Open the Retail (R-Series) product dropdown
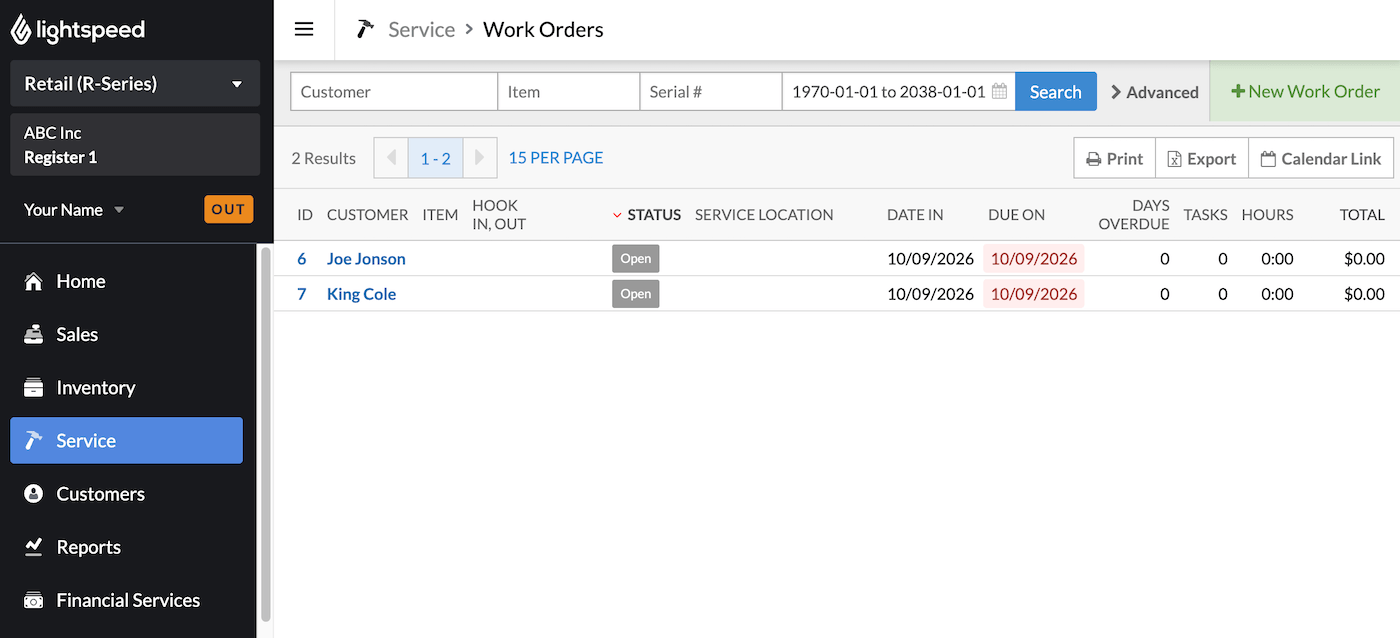Image resolution: width=1400 pixels, height=638 pixels. [135, 84]
